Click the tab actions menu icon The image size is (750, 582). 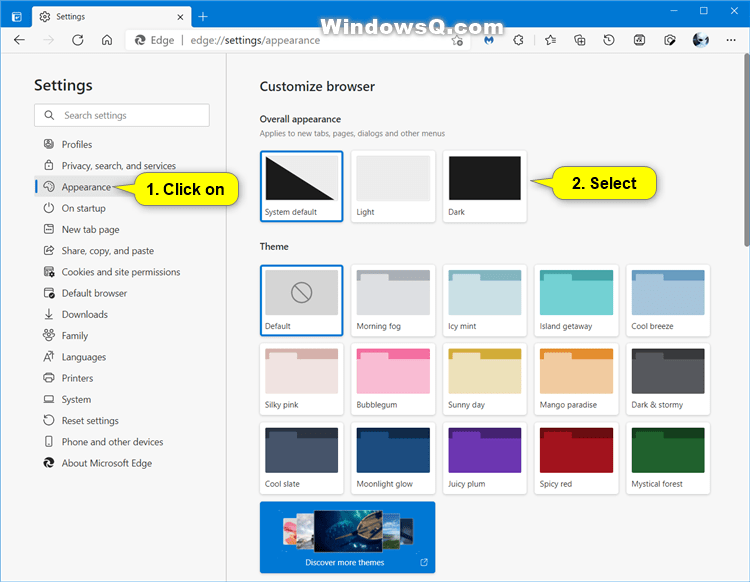[17, 17]
